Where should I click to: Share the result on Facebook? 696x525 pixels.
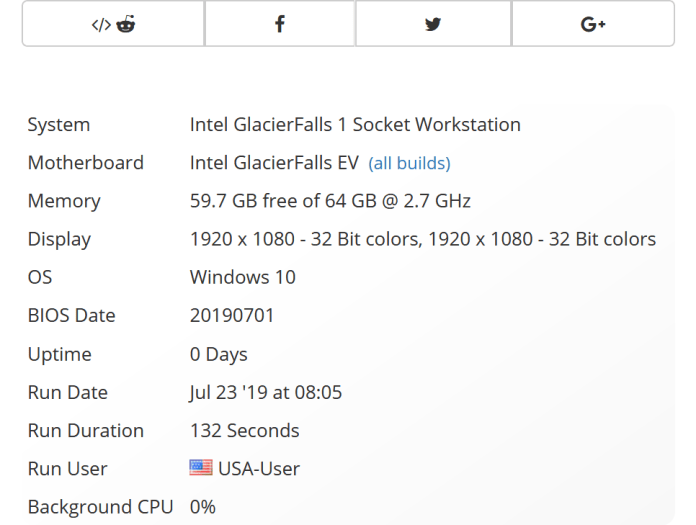[280, 25]
